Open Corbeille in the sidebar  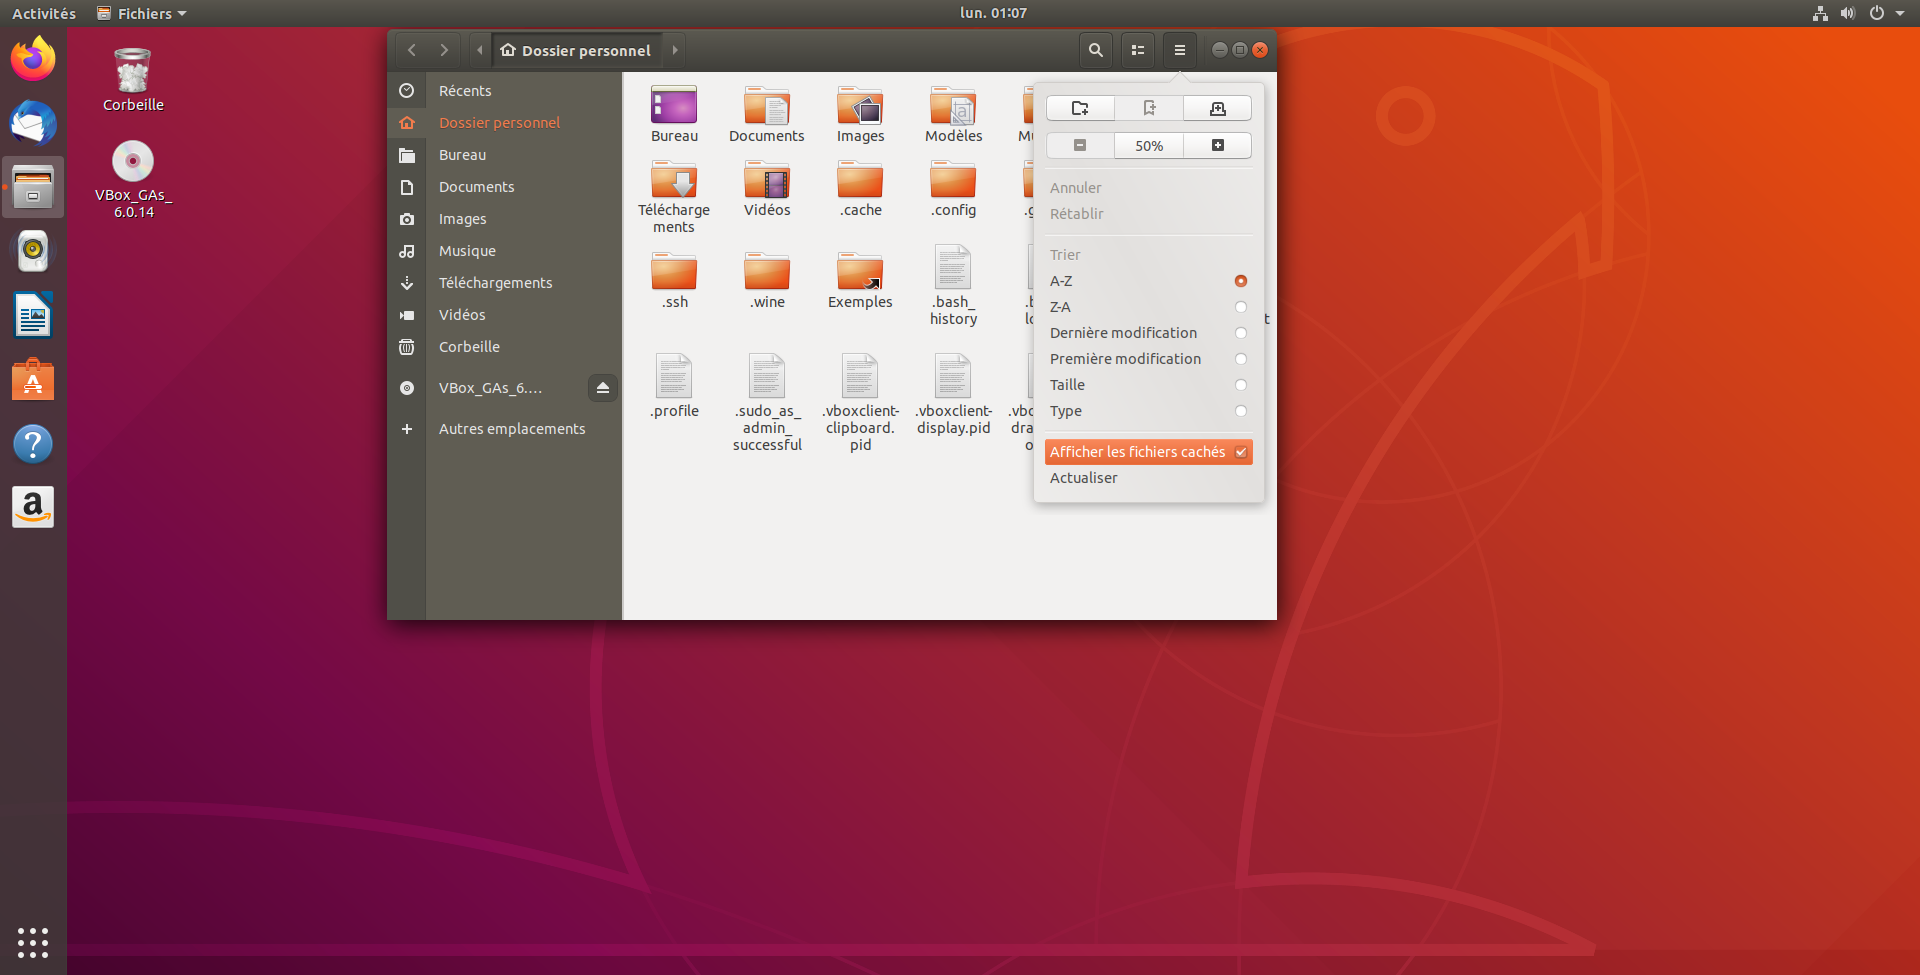coord(505,347)
